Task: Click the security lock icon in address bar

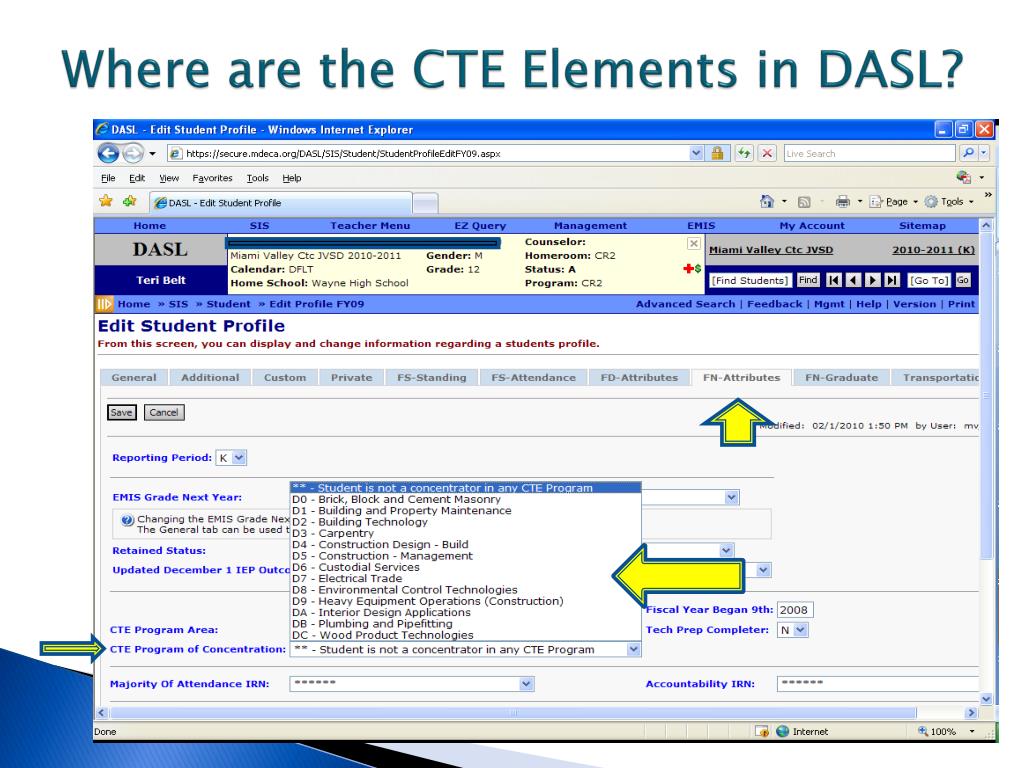Action: coord(717,153)
